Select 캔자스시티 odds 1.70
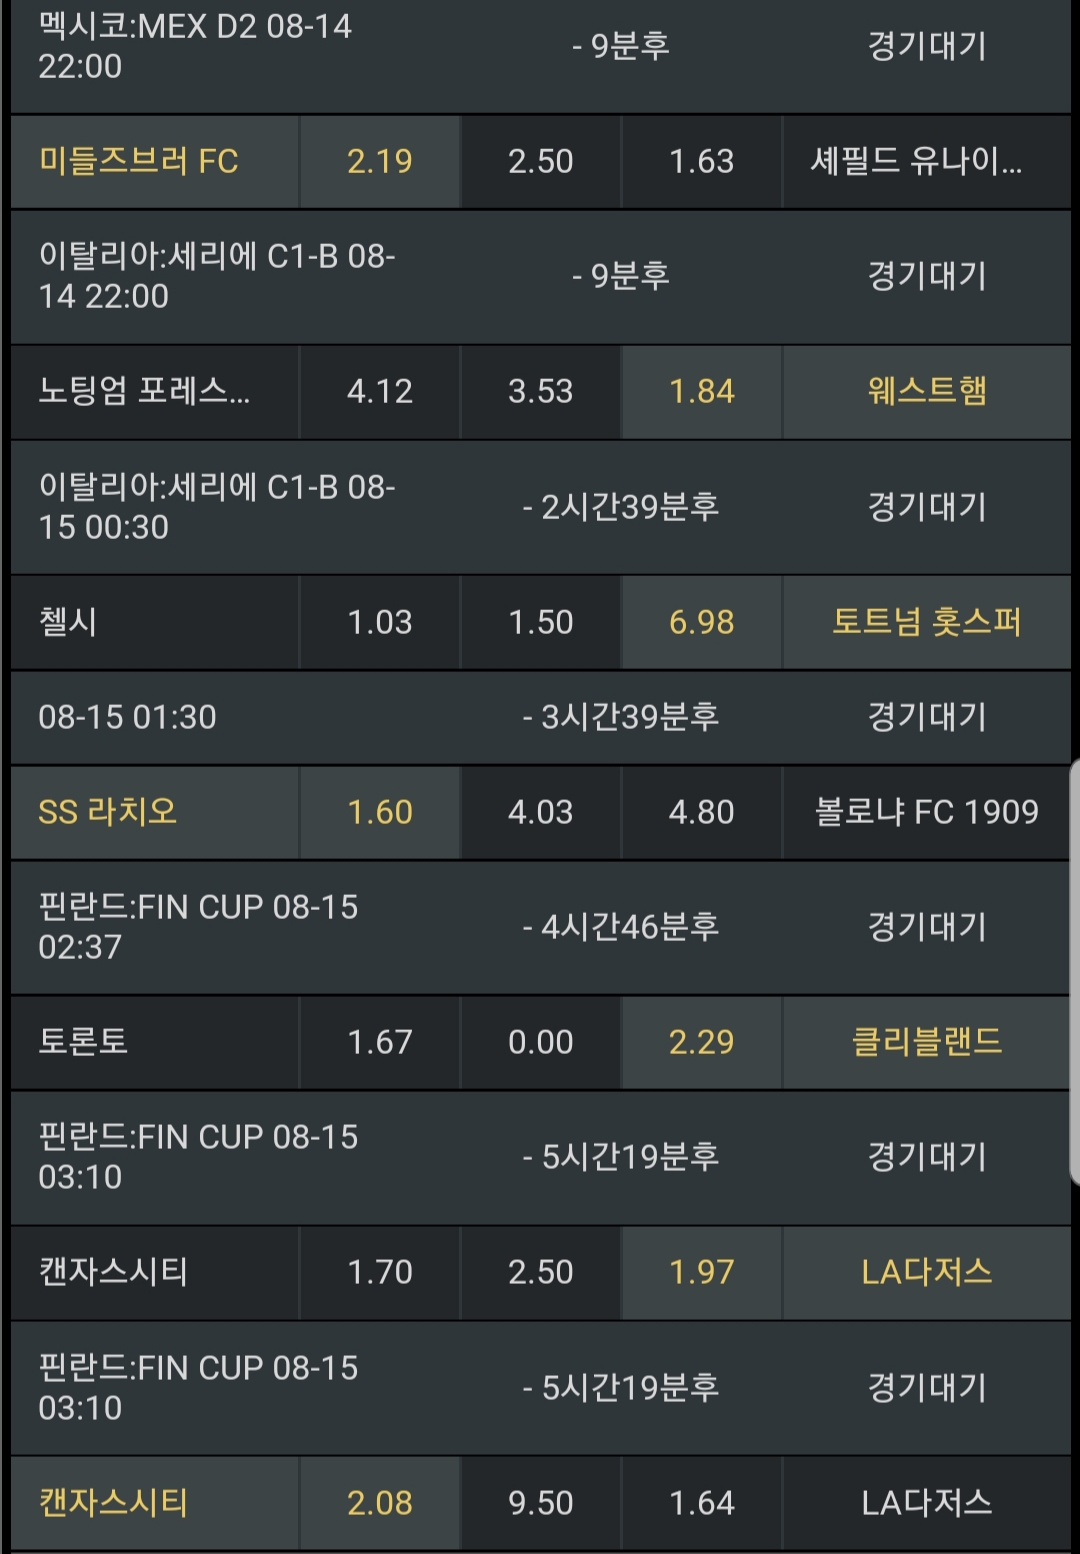This screenshot has height=1554, width=1080. pyautogui.click(x=380, y=1272)
